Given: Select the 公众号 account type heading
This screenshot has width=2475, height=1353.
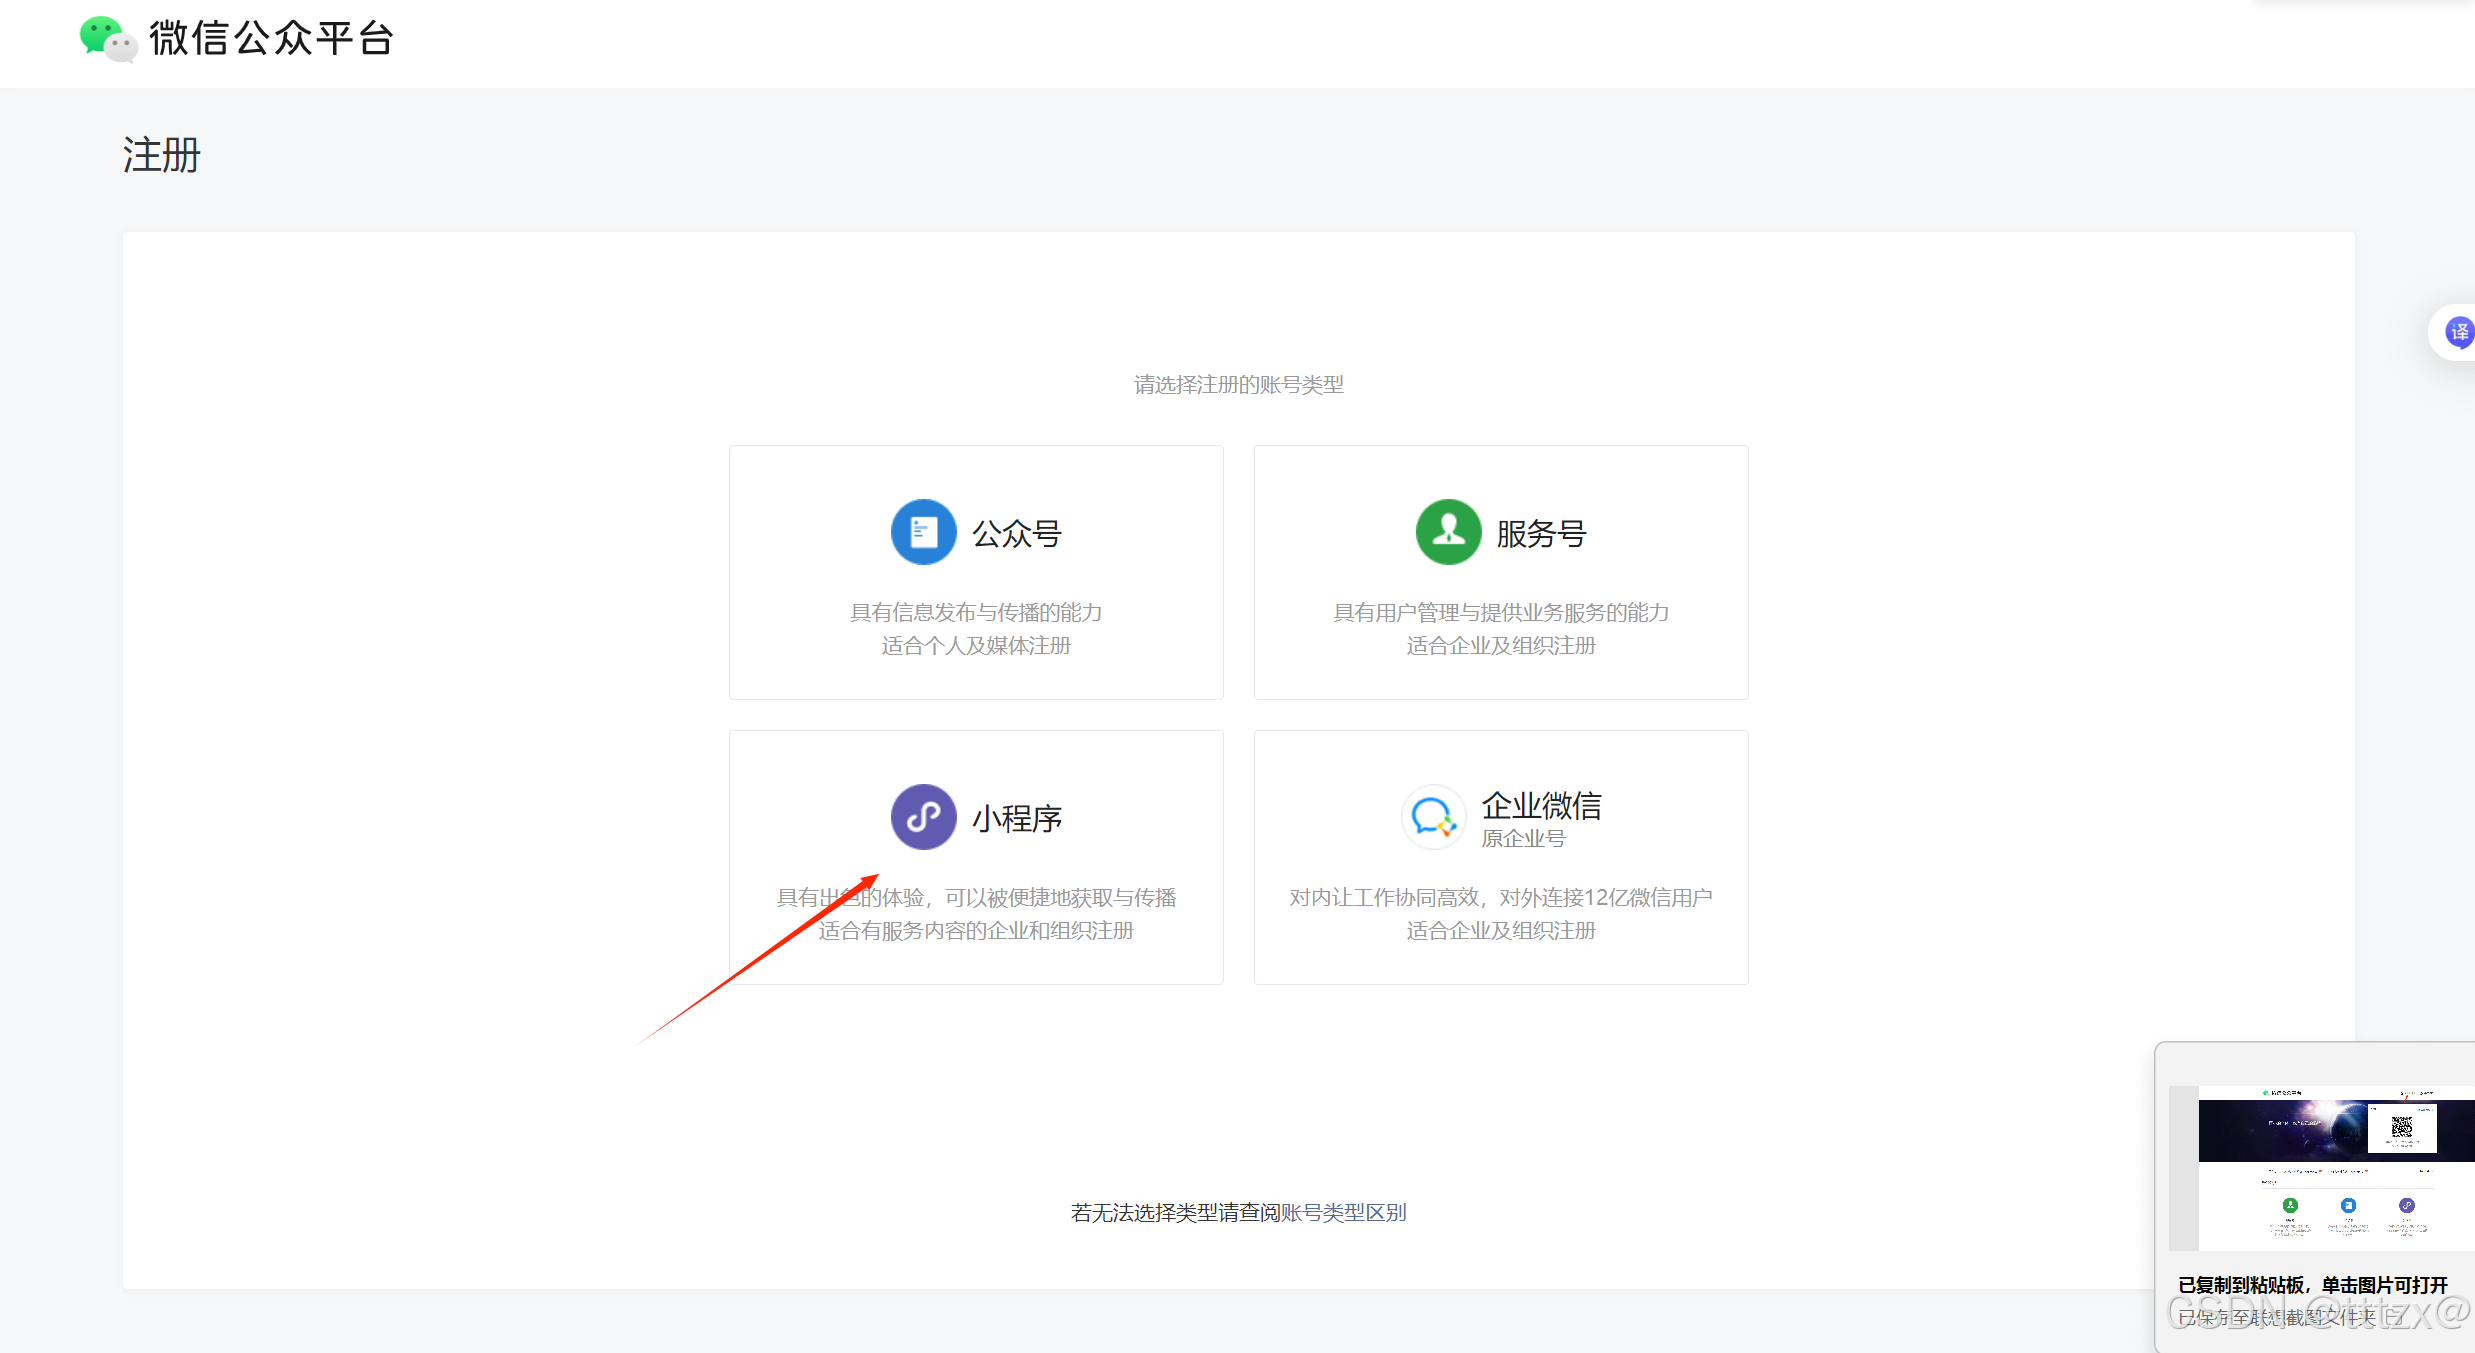Looking at the screenshot, I should (1017, 533).
